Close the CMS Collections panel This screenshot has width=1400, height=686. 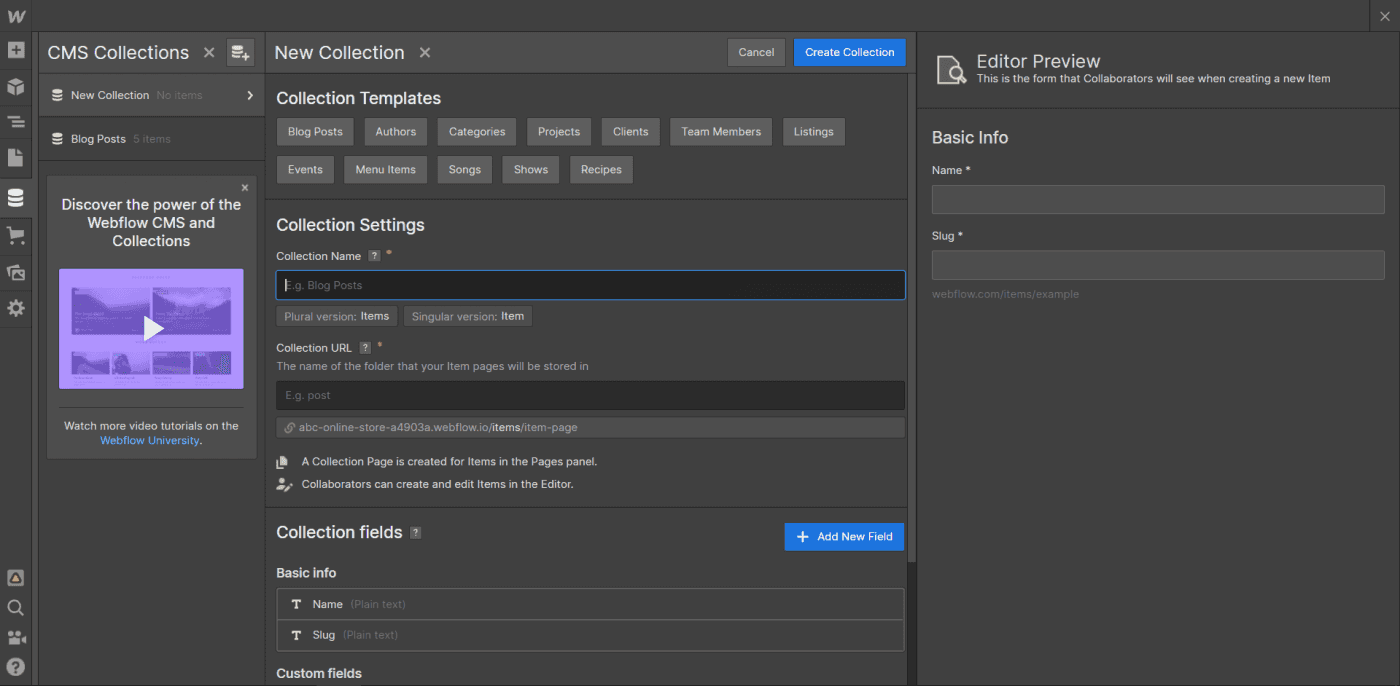tap(209, 52)
